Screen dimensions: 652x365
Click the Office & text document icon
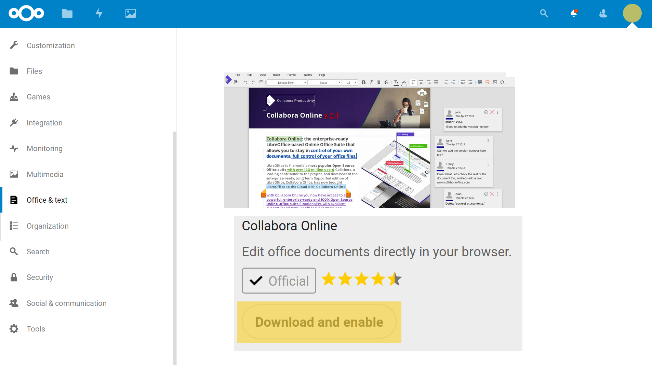[x=14, y=200]
